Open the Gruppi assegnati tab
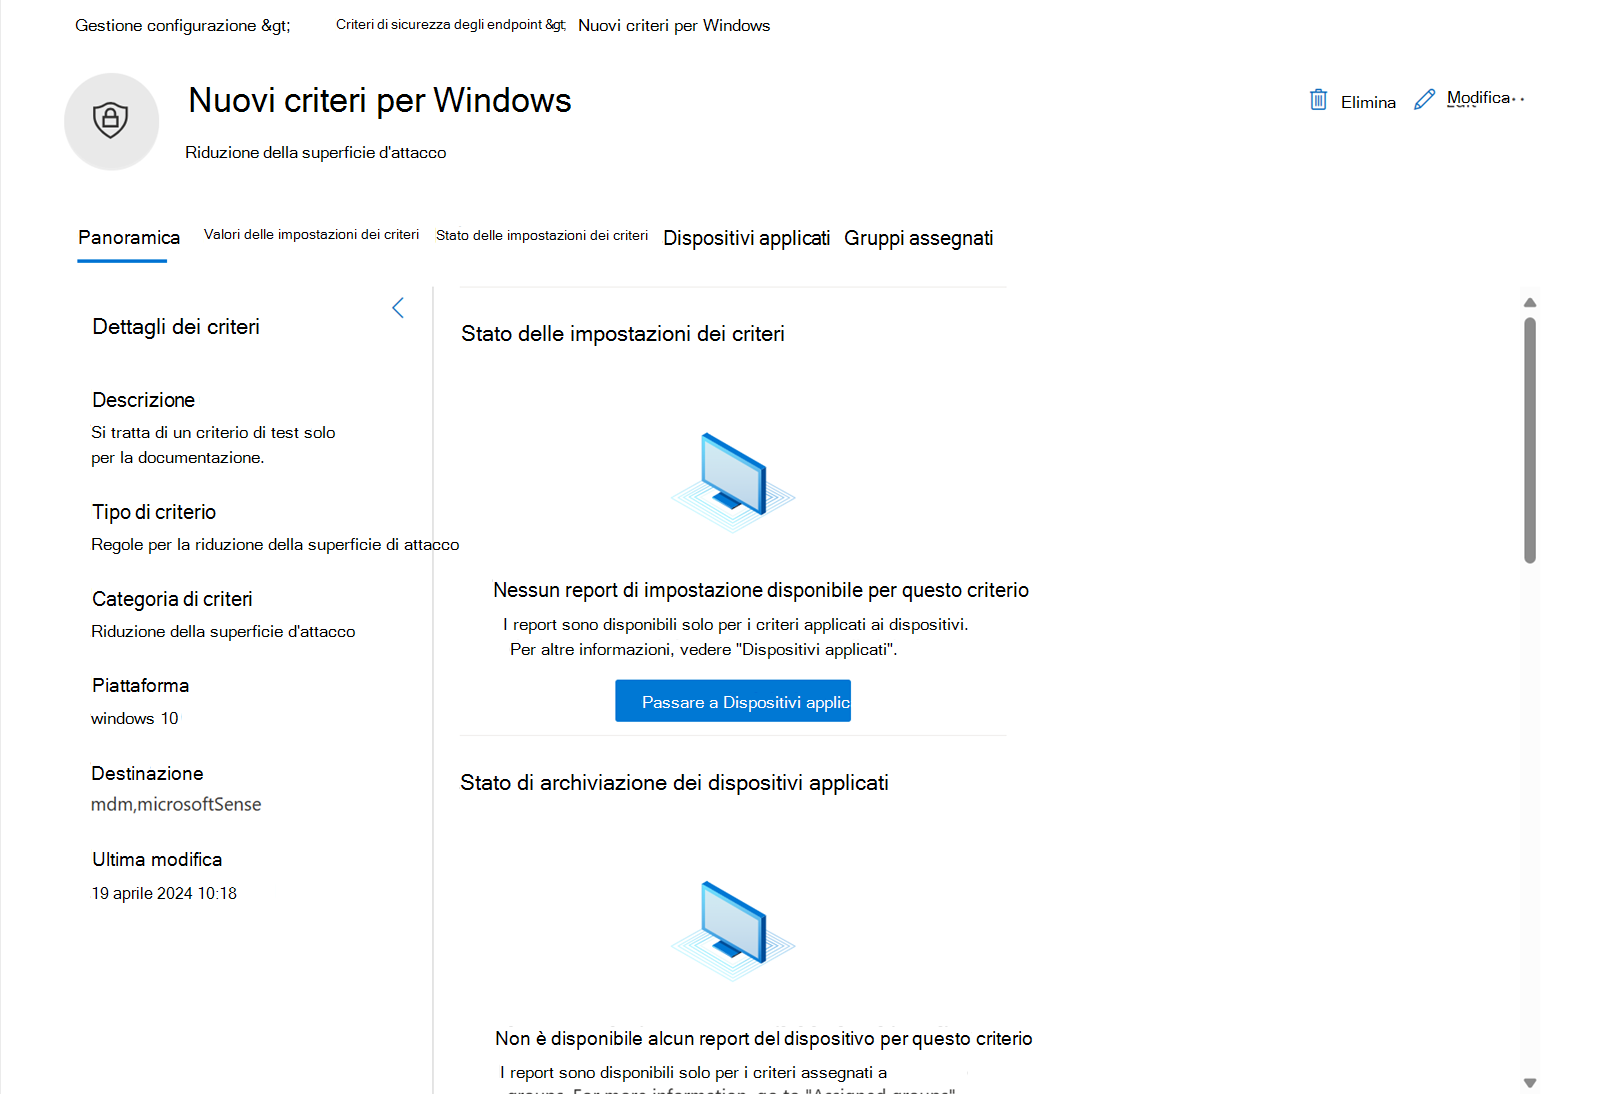The height and width of the screenshot is (1094, 1600). (918, 238)
